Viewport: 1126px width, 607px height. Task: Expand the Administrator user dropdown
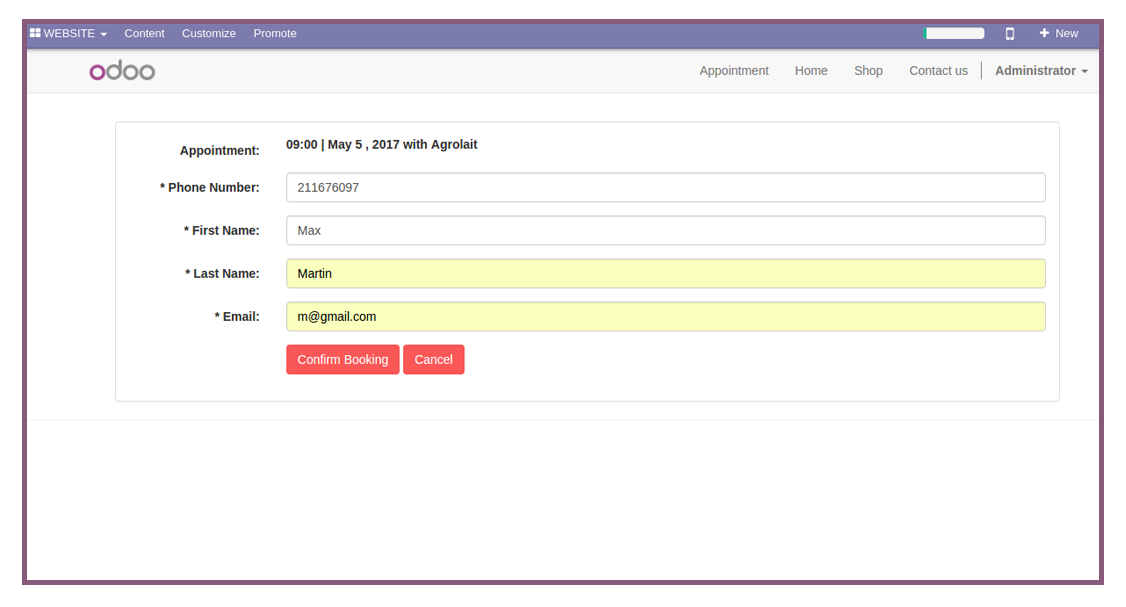point(1041,70)
